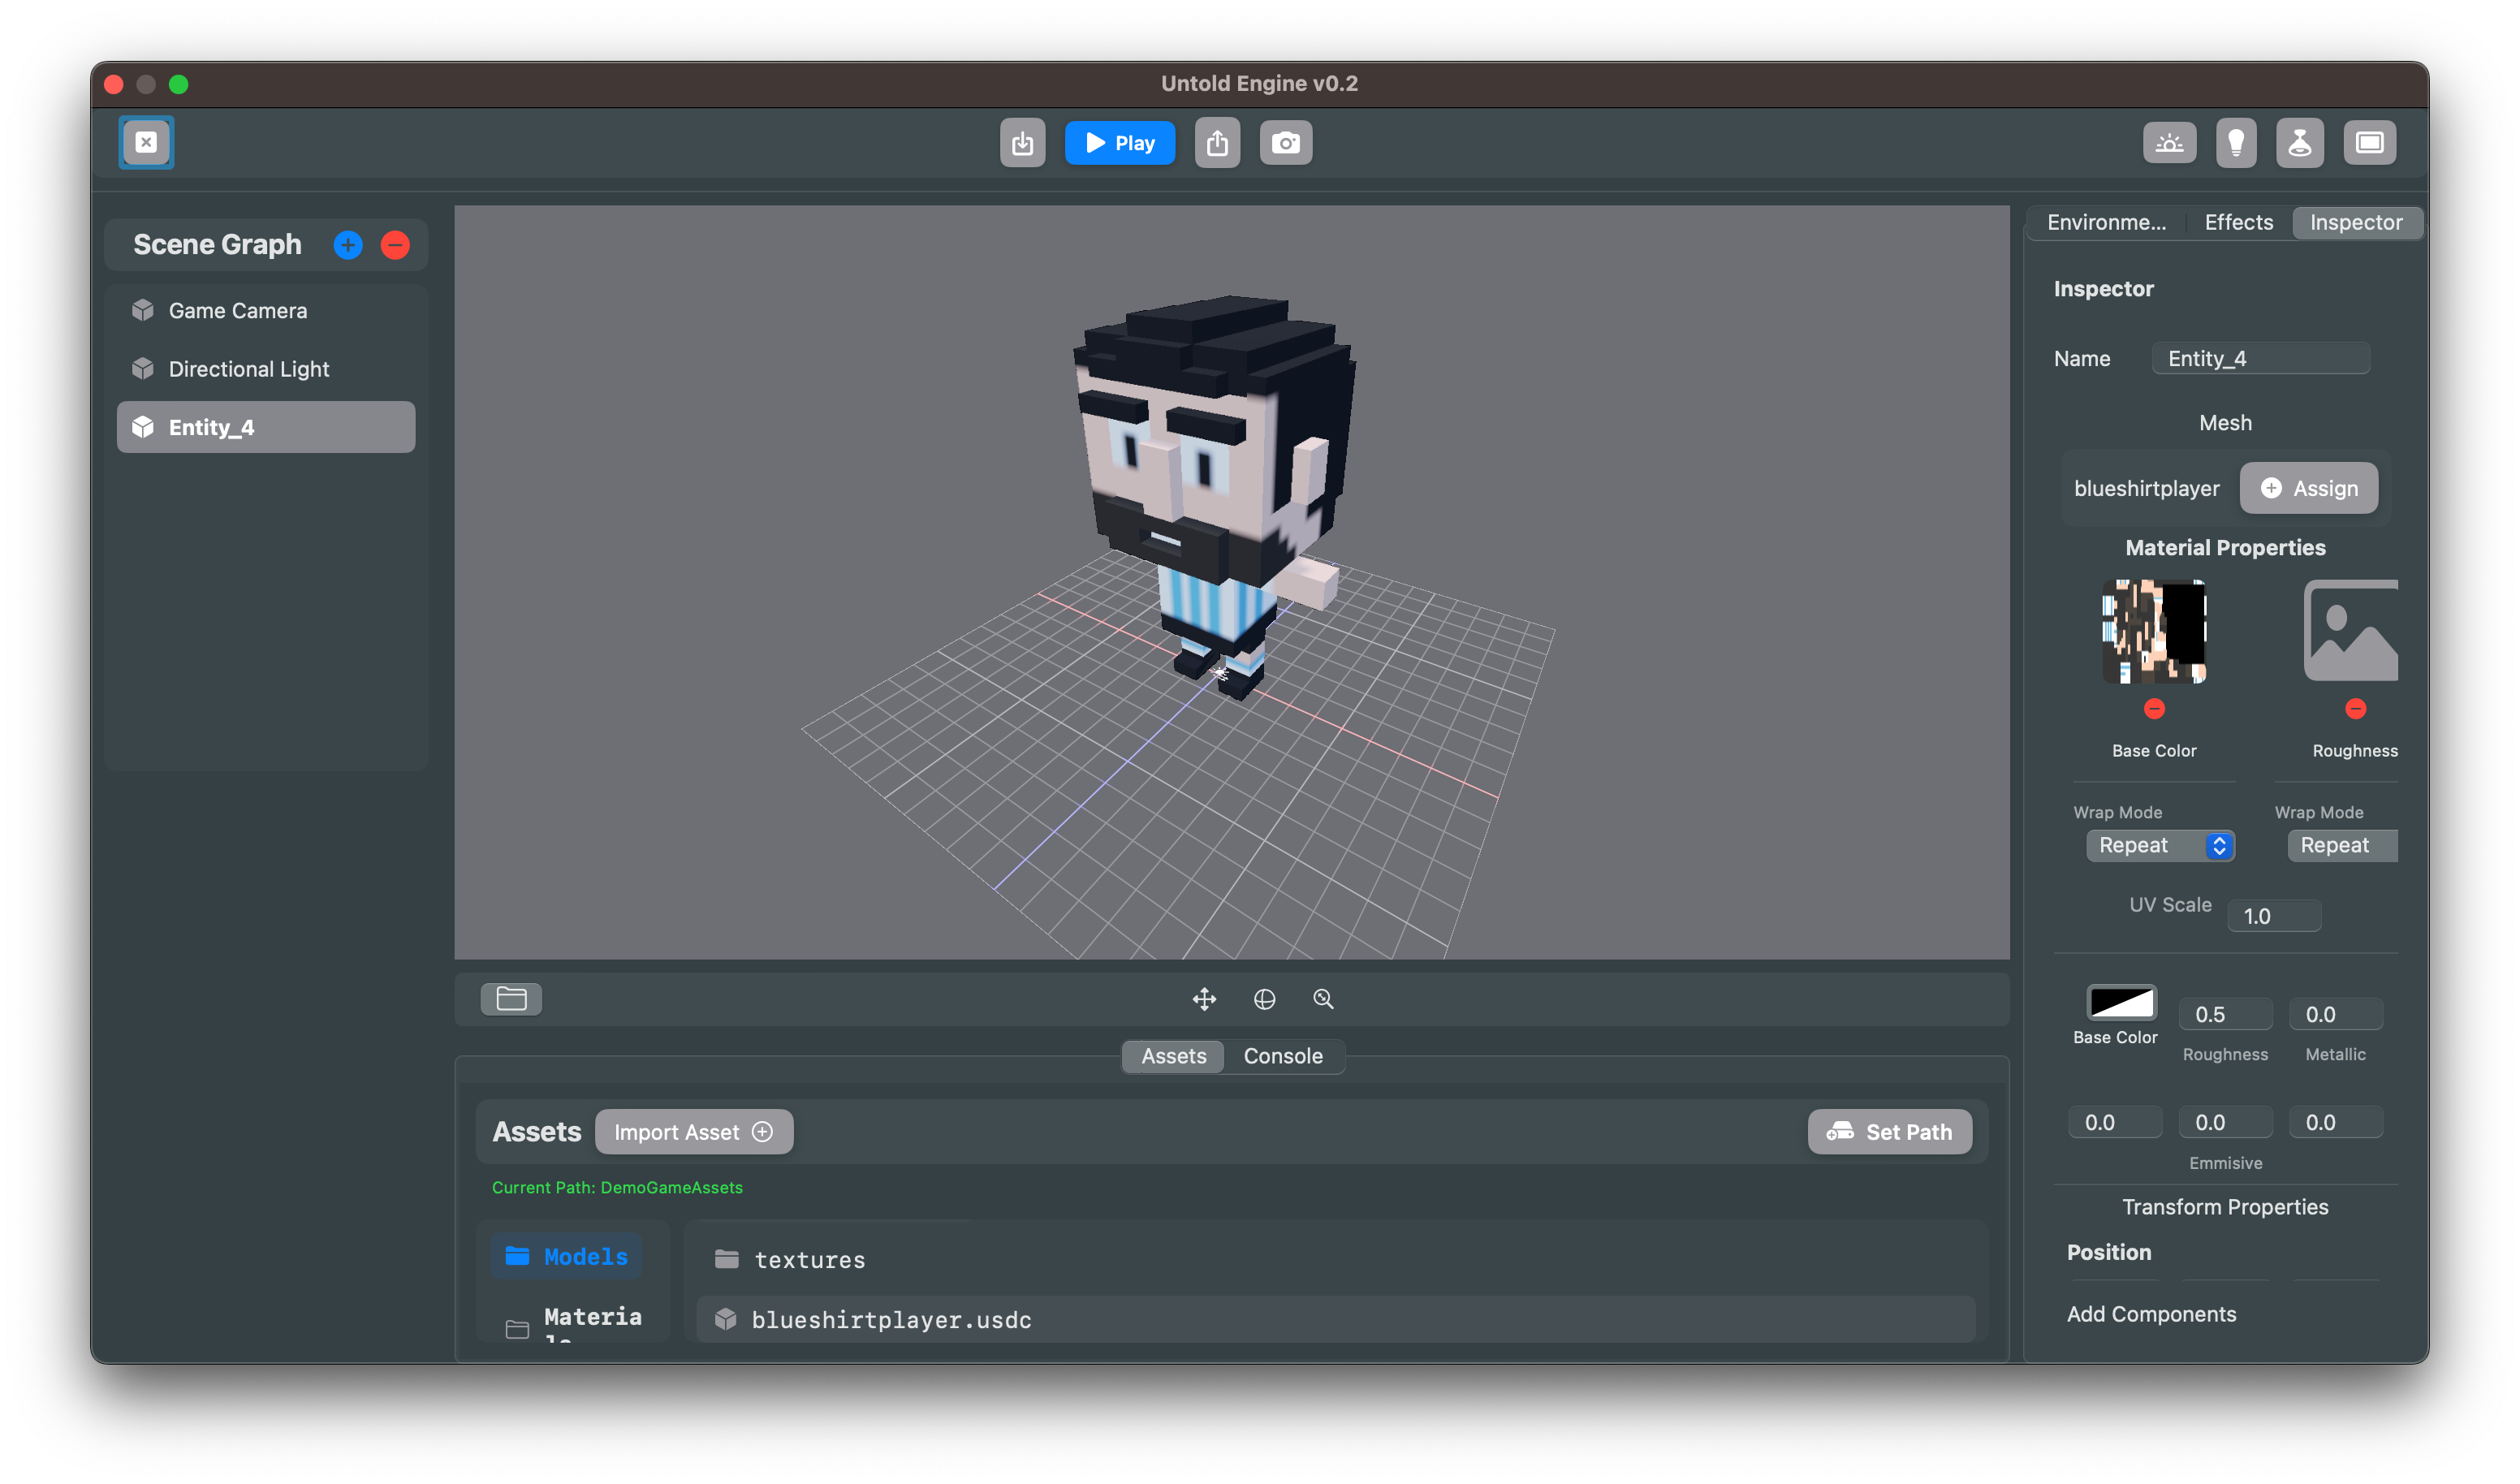The height and width of the screenshot is (1484, 2520).
Task: Switch to the Console tab
Action: tap(1283, 1056)
